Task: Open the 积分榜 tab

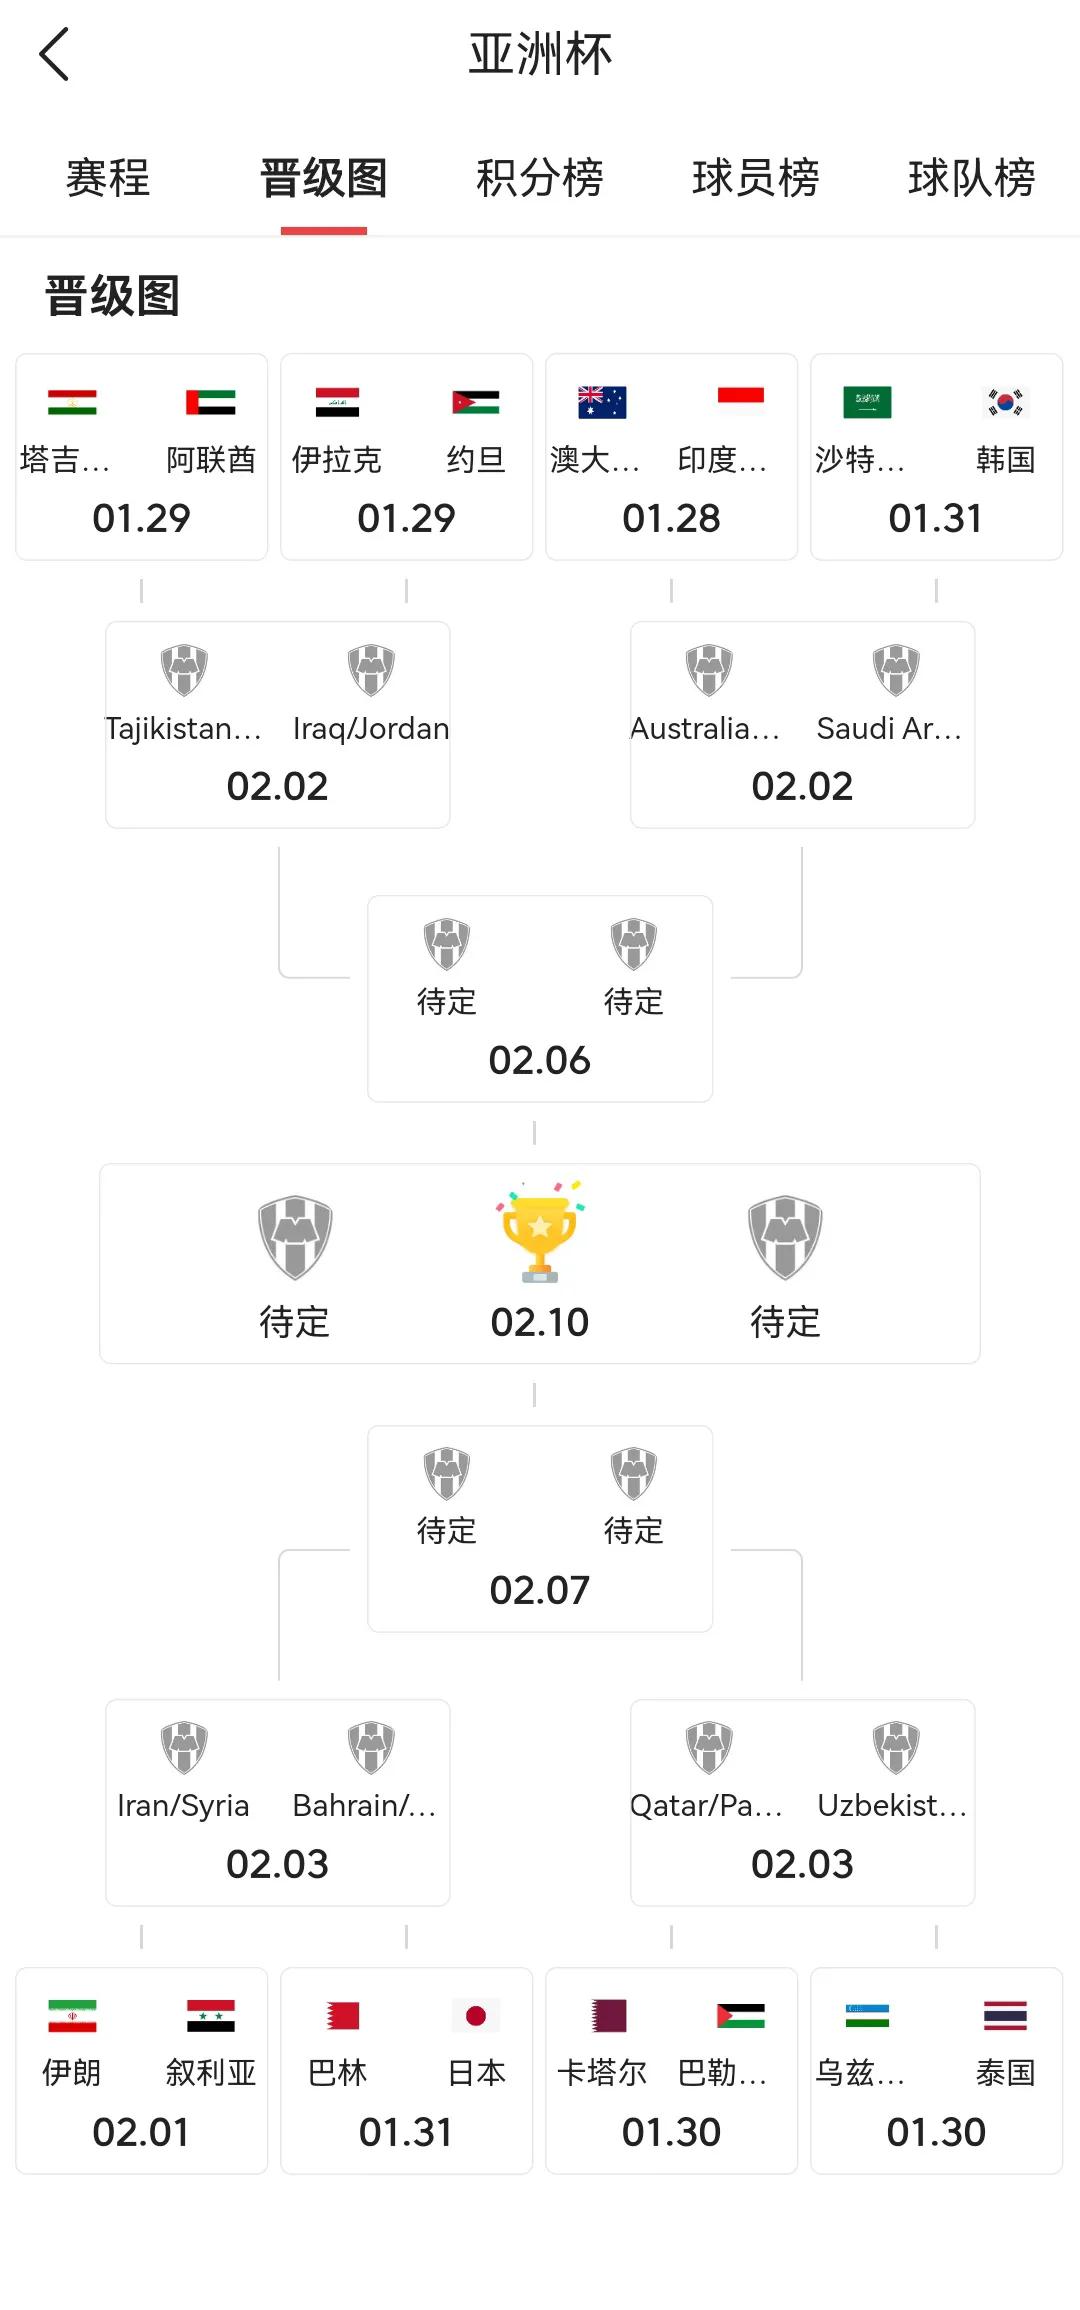Action: 540,178
